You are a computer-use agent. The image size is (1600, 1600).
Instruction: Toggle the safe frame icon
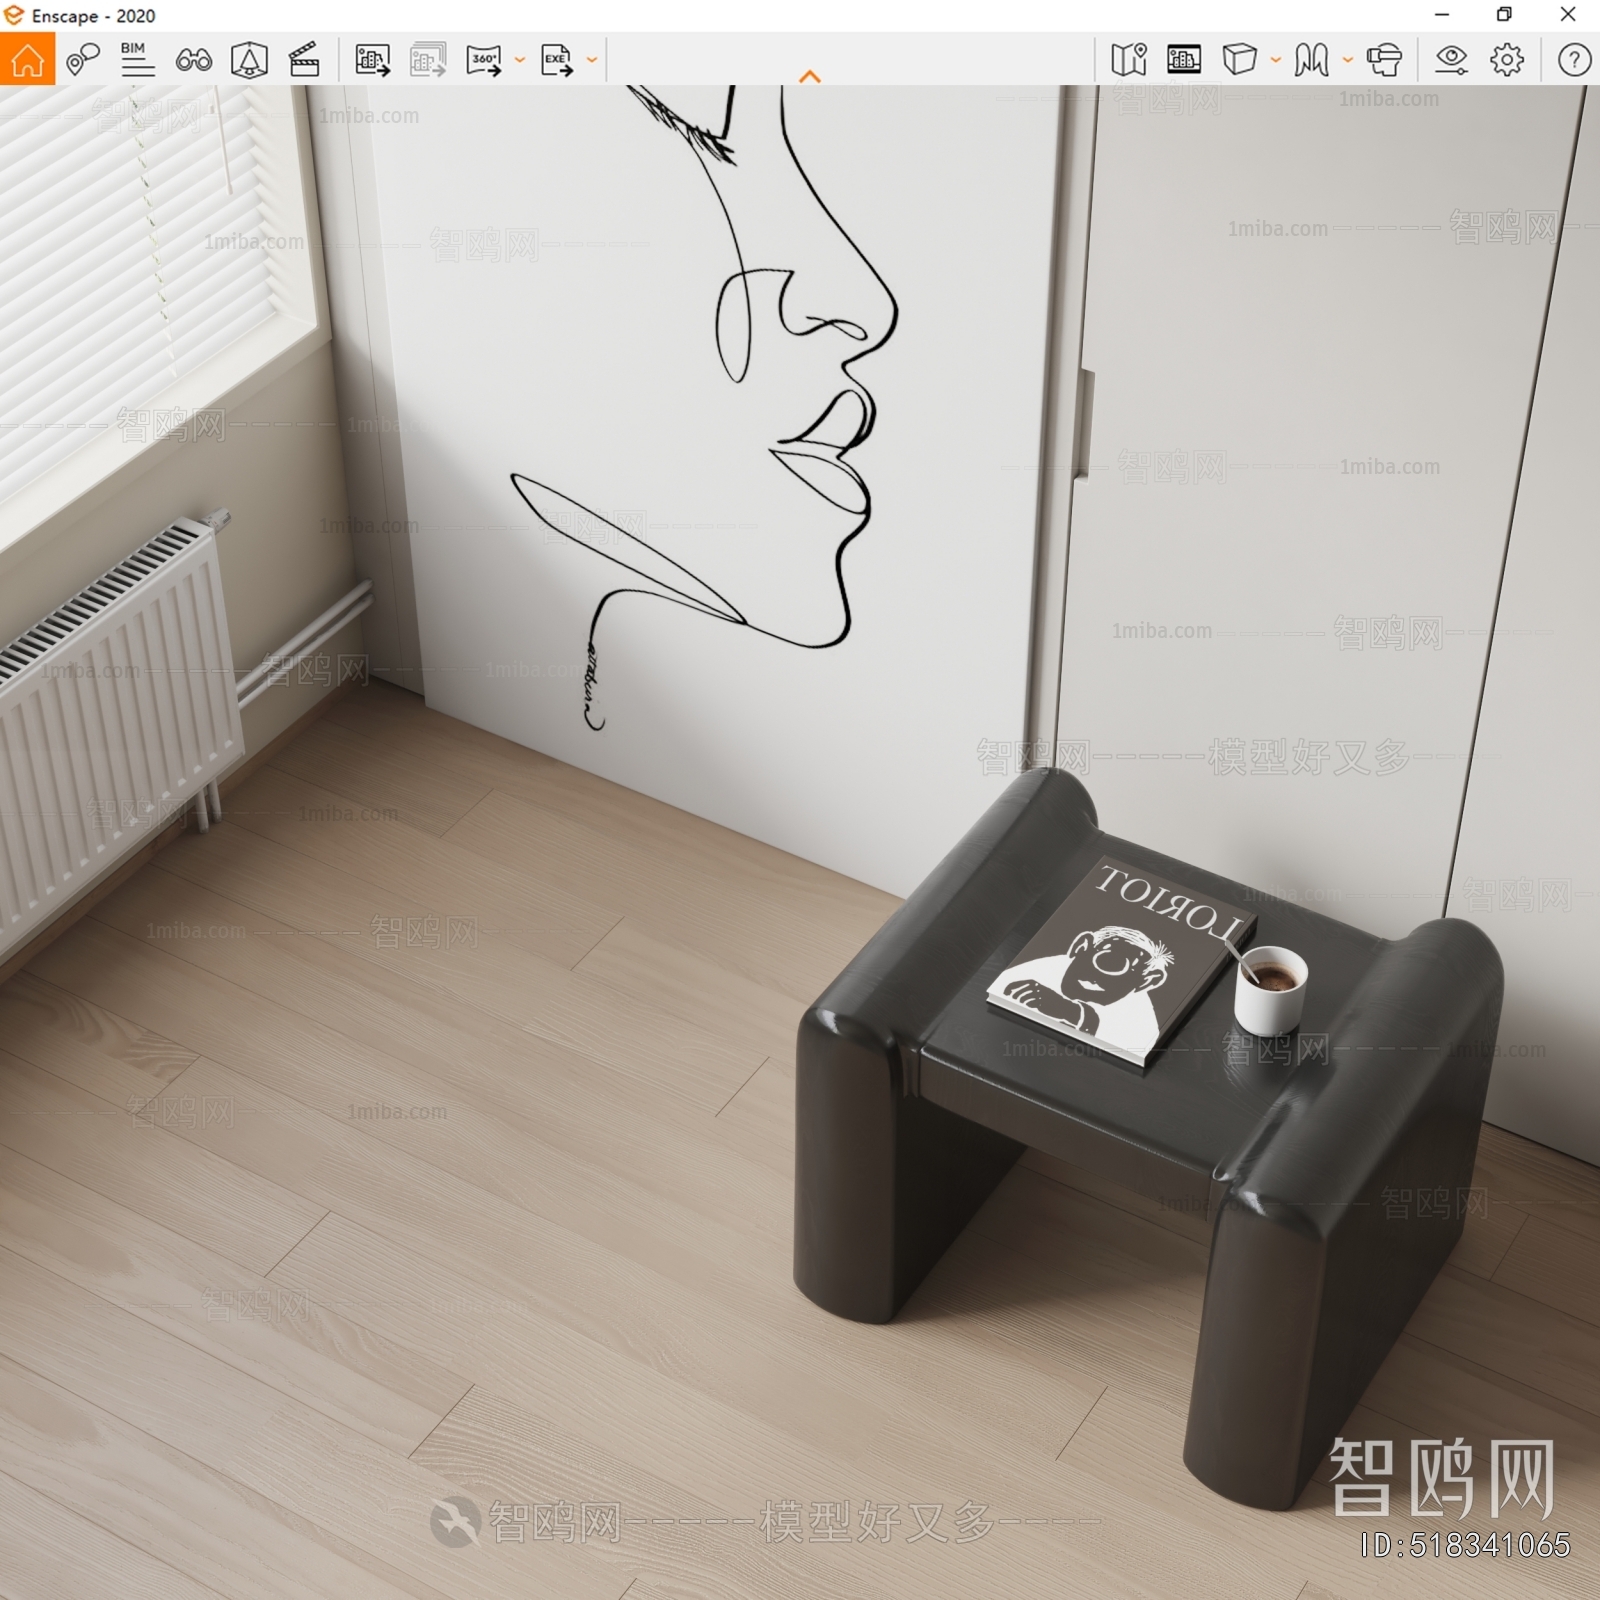pyautogui.click(x=1184, y=60)
